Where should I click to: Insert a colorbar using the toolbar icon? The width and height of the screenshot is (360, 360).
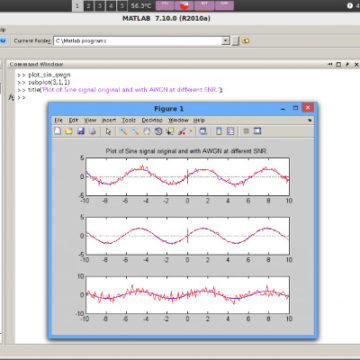point(219,131)
